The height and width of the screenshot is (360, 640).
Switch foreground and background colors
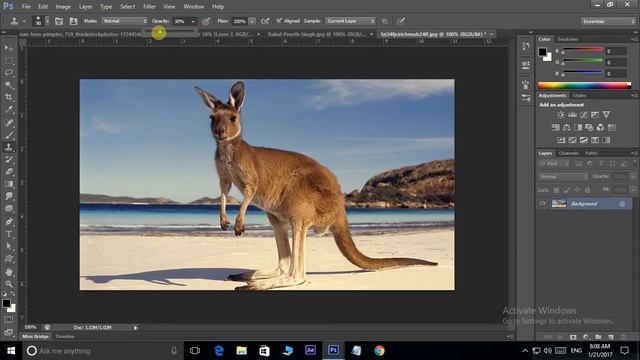click(x=13, y=293)
